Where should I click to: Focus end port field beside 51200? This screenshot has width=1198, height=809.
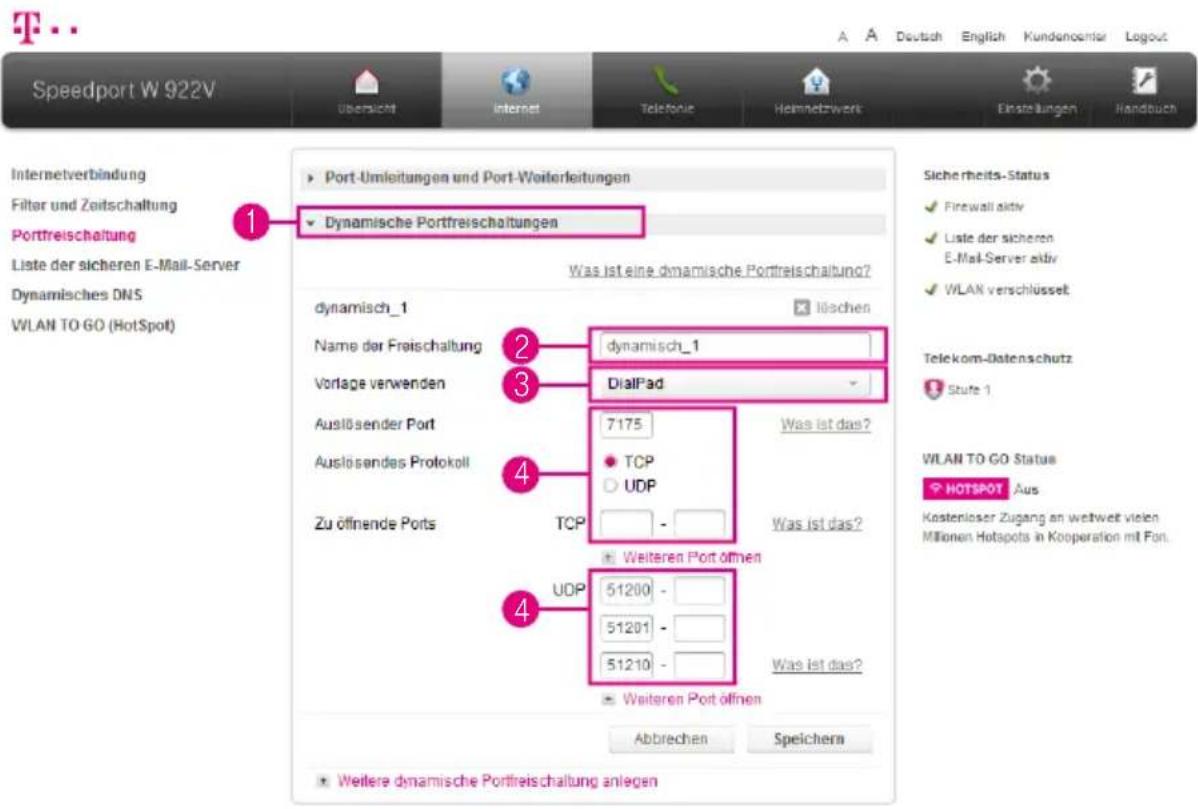(x=699, y=591)
